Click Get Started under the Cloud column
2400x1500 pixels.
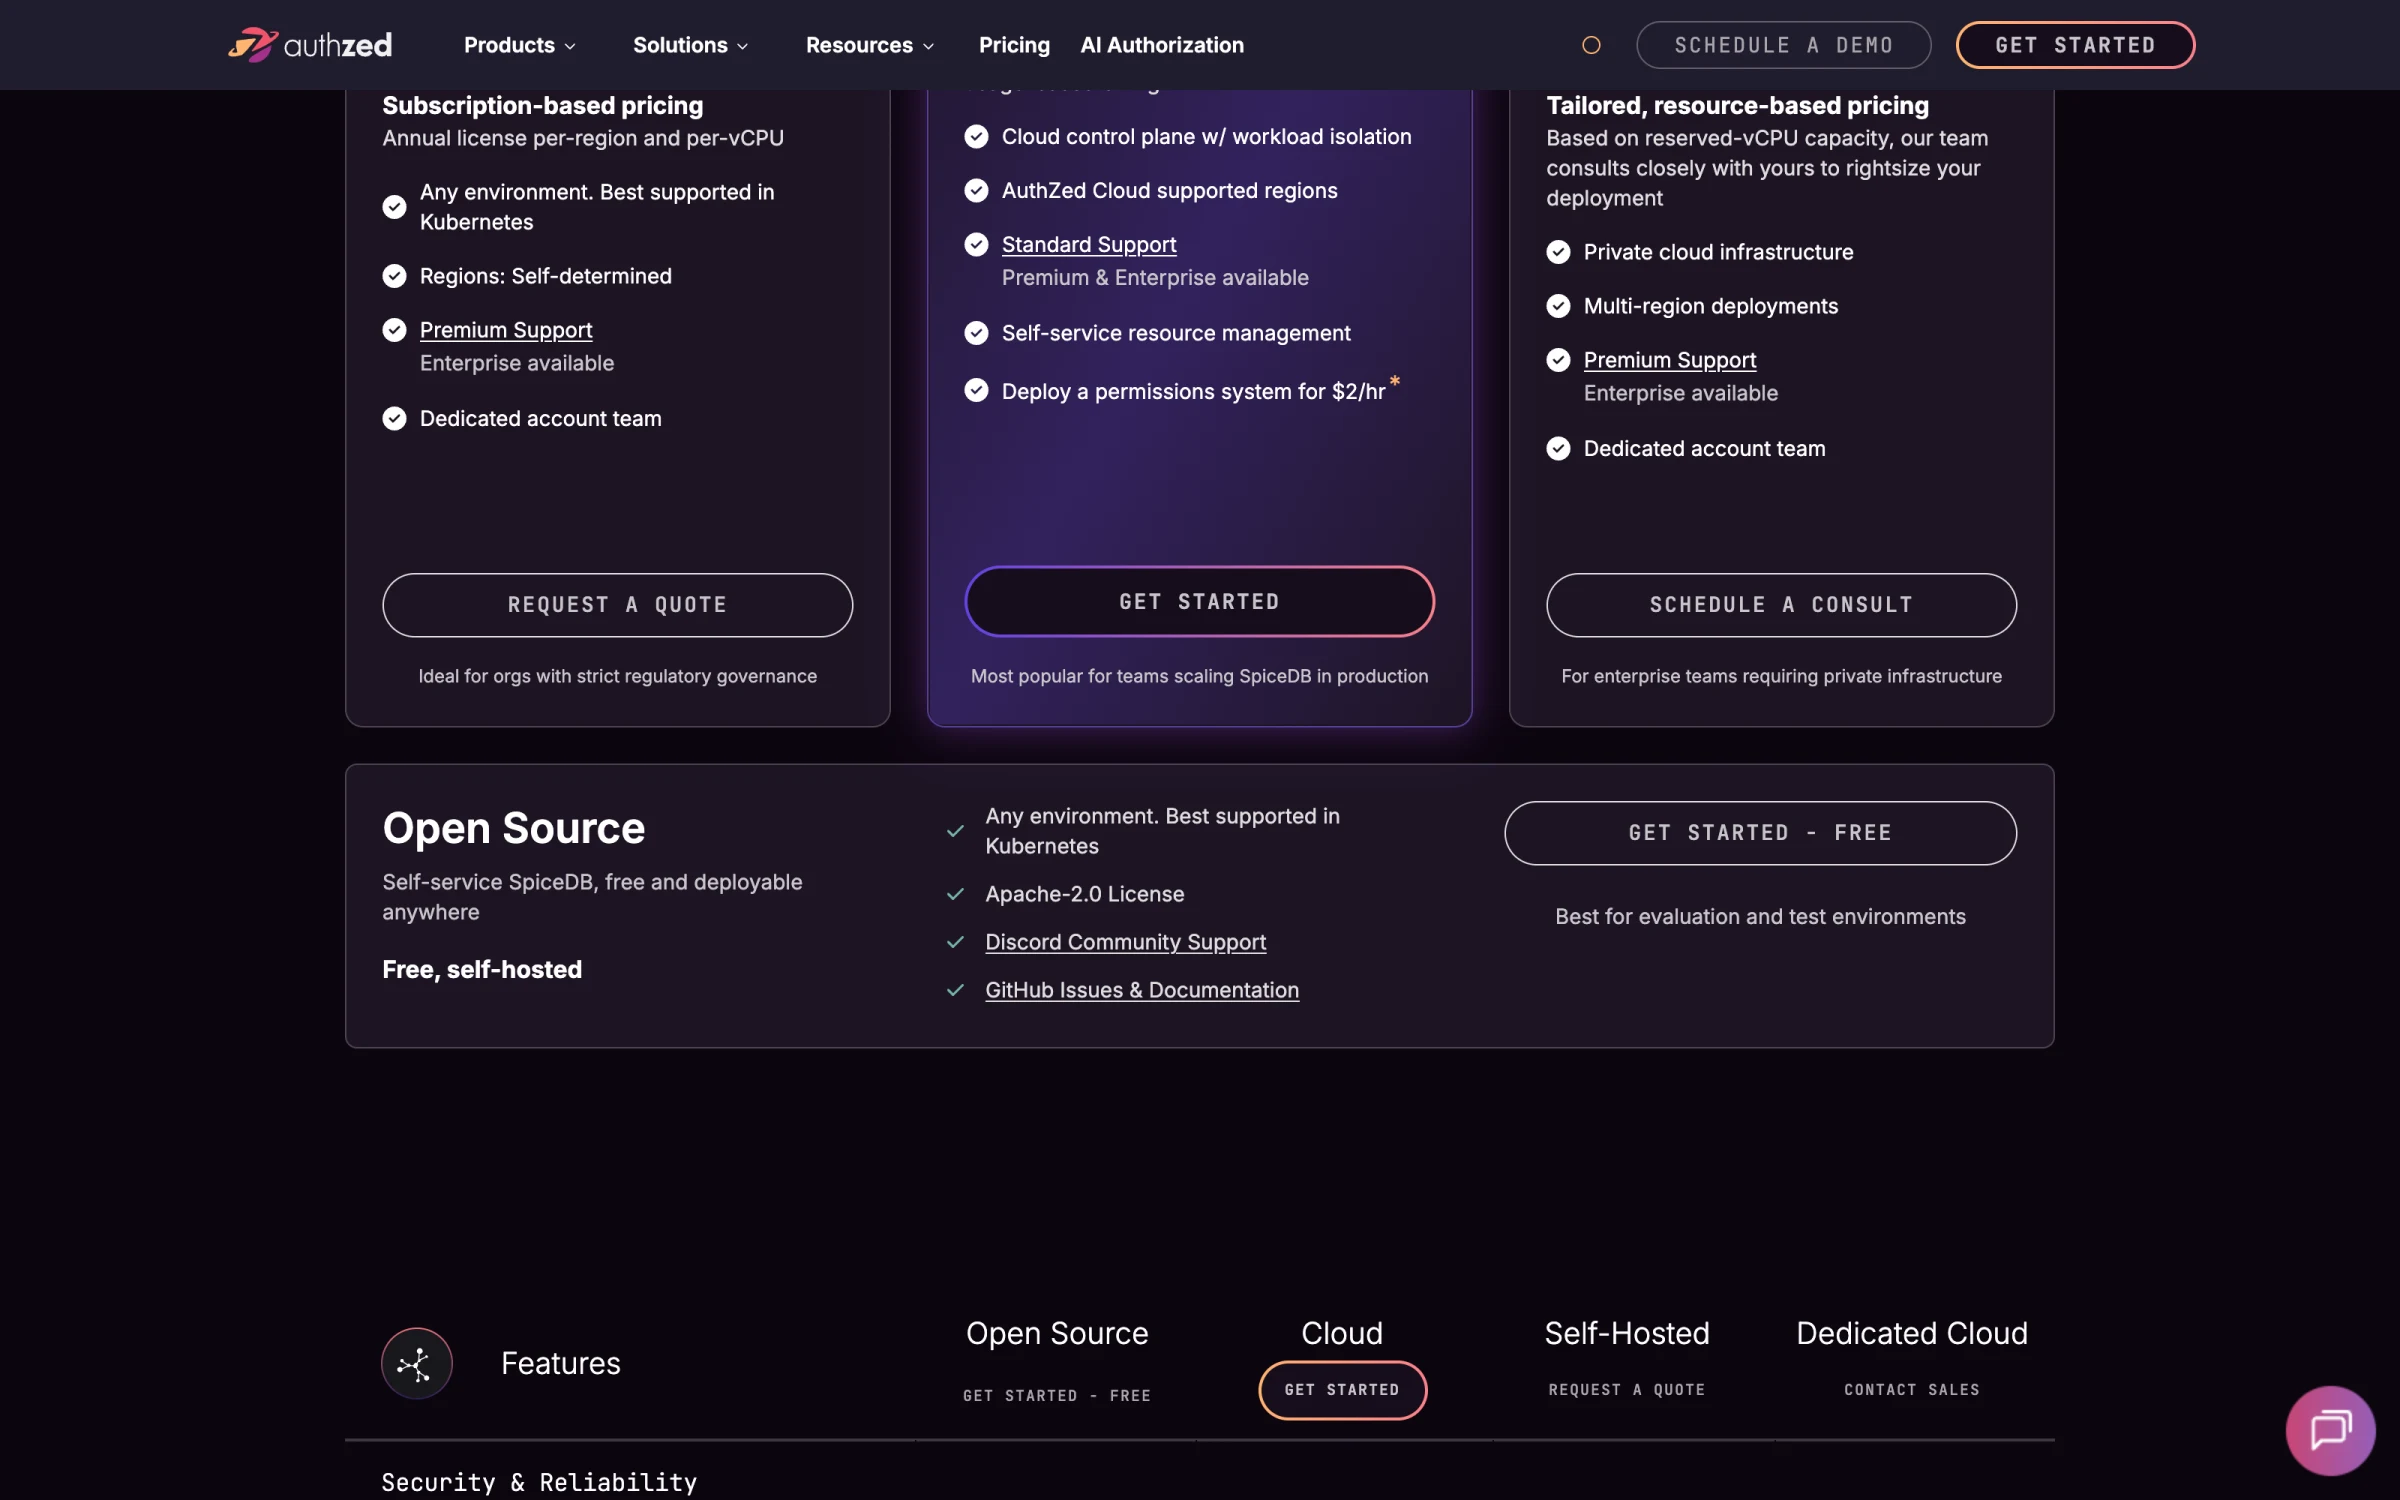click(1342, 1390)
